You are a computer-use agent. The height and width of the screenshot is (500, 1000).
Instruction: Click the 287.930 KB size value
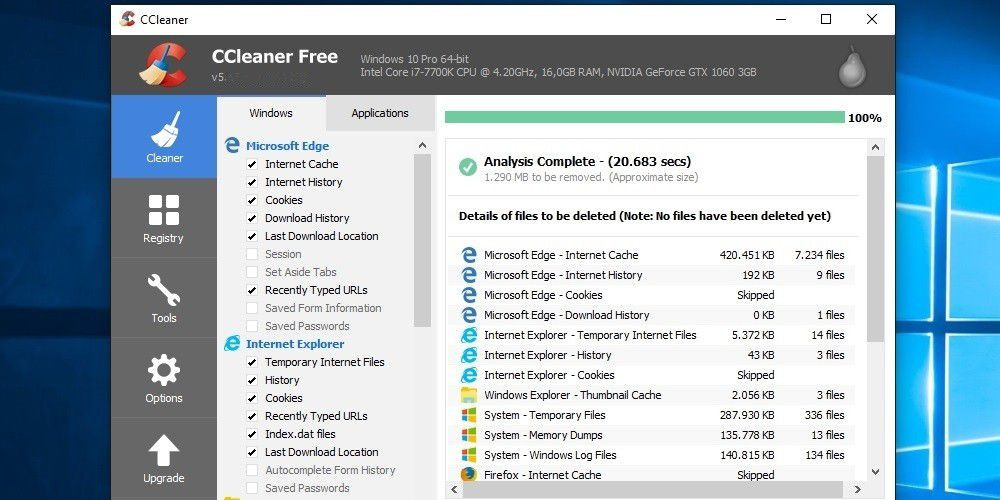747,415
